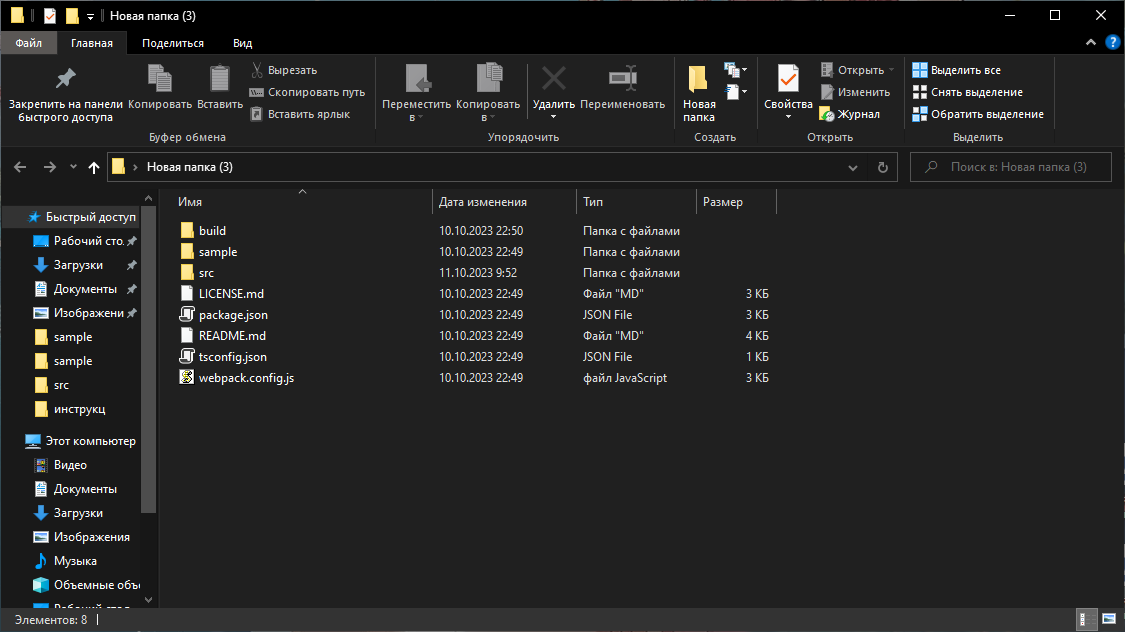Click the Help question mark icon
Screen dimensions: 1125x632
1111,43
